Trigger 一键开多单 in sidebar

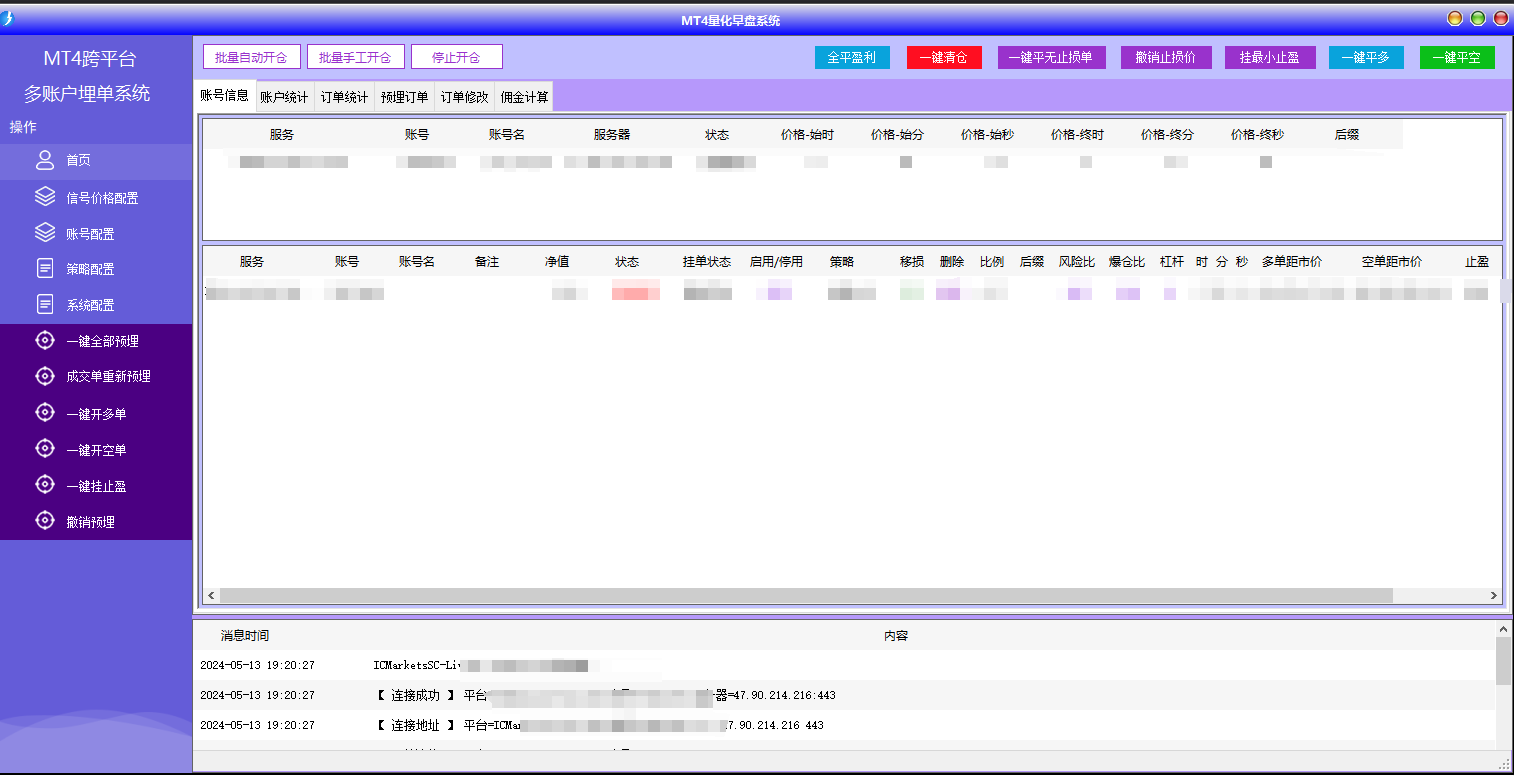pos(96,413)
